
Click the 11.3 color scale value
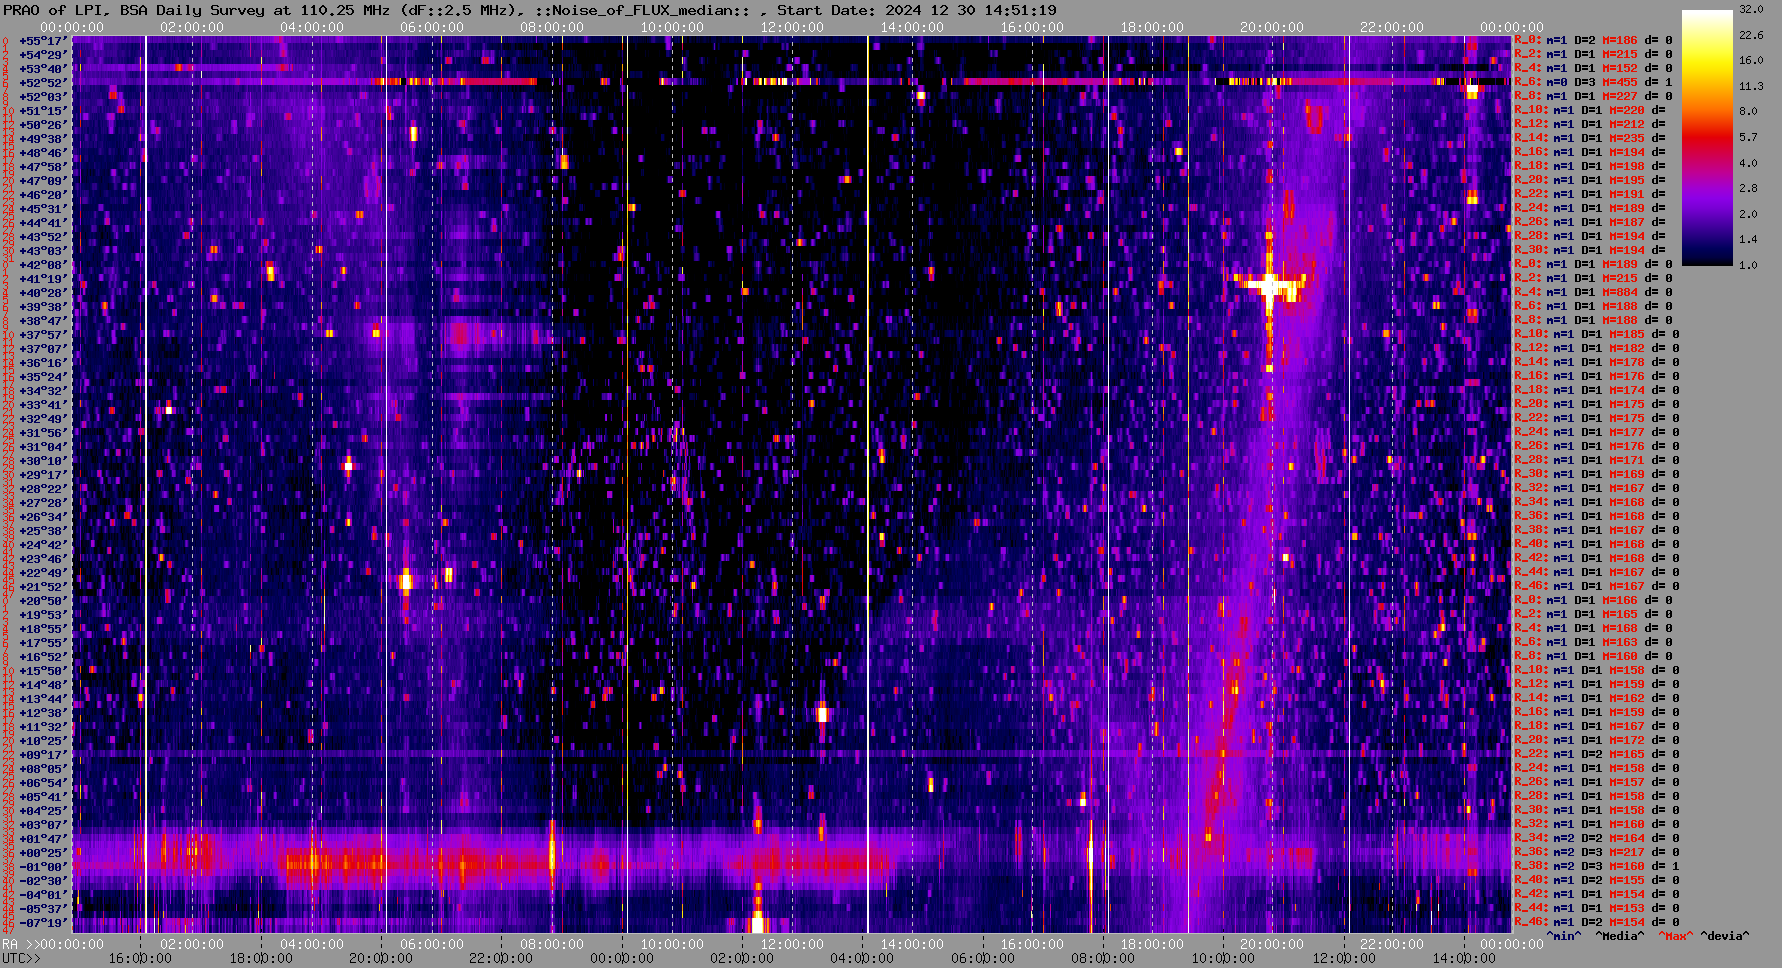pyautogui.click(x=1750, y=86)
